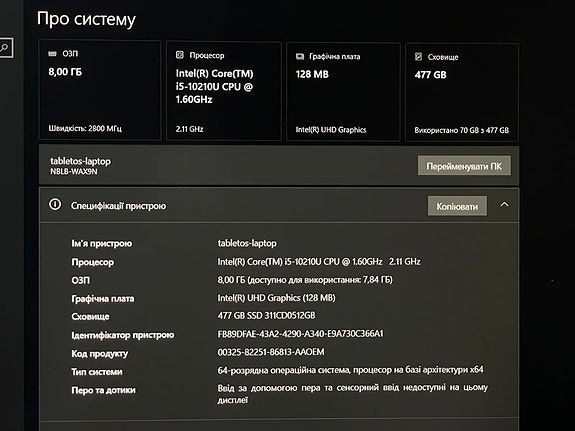The width and height of the screenshot is (575, 431).
Task: Click the Перейменувати ПК button
Action: pos(464,165)
